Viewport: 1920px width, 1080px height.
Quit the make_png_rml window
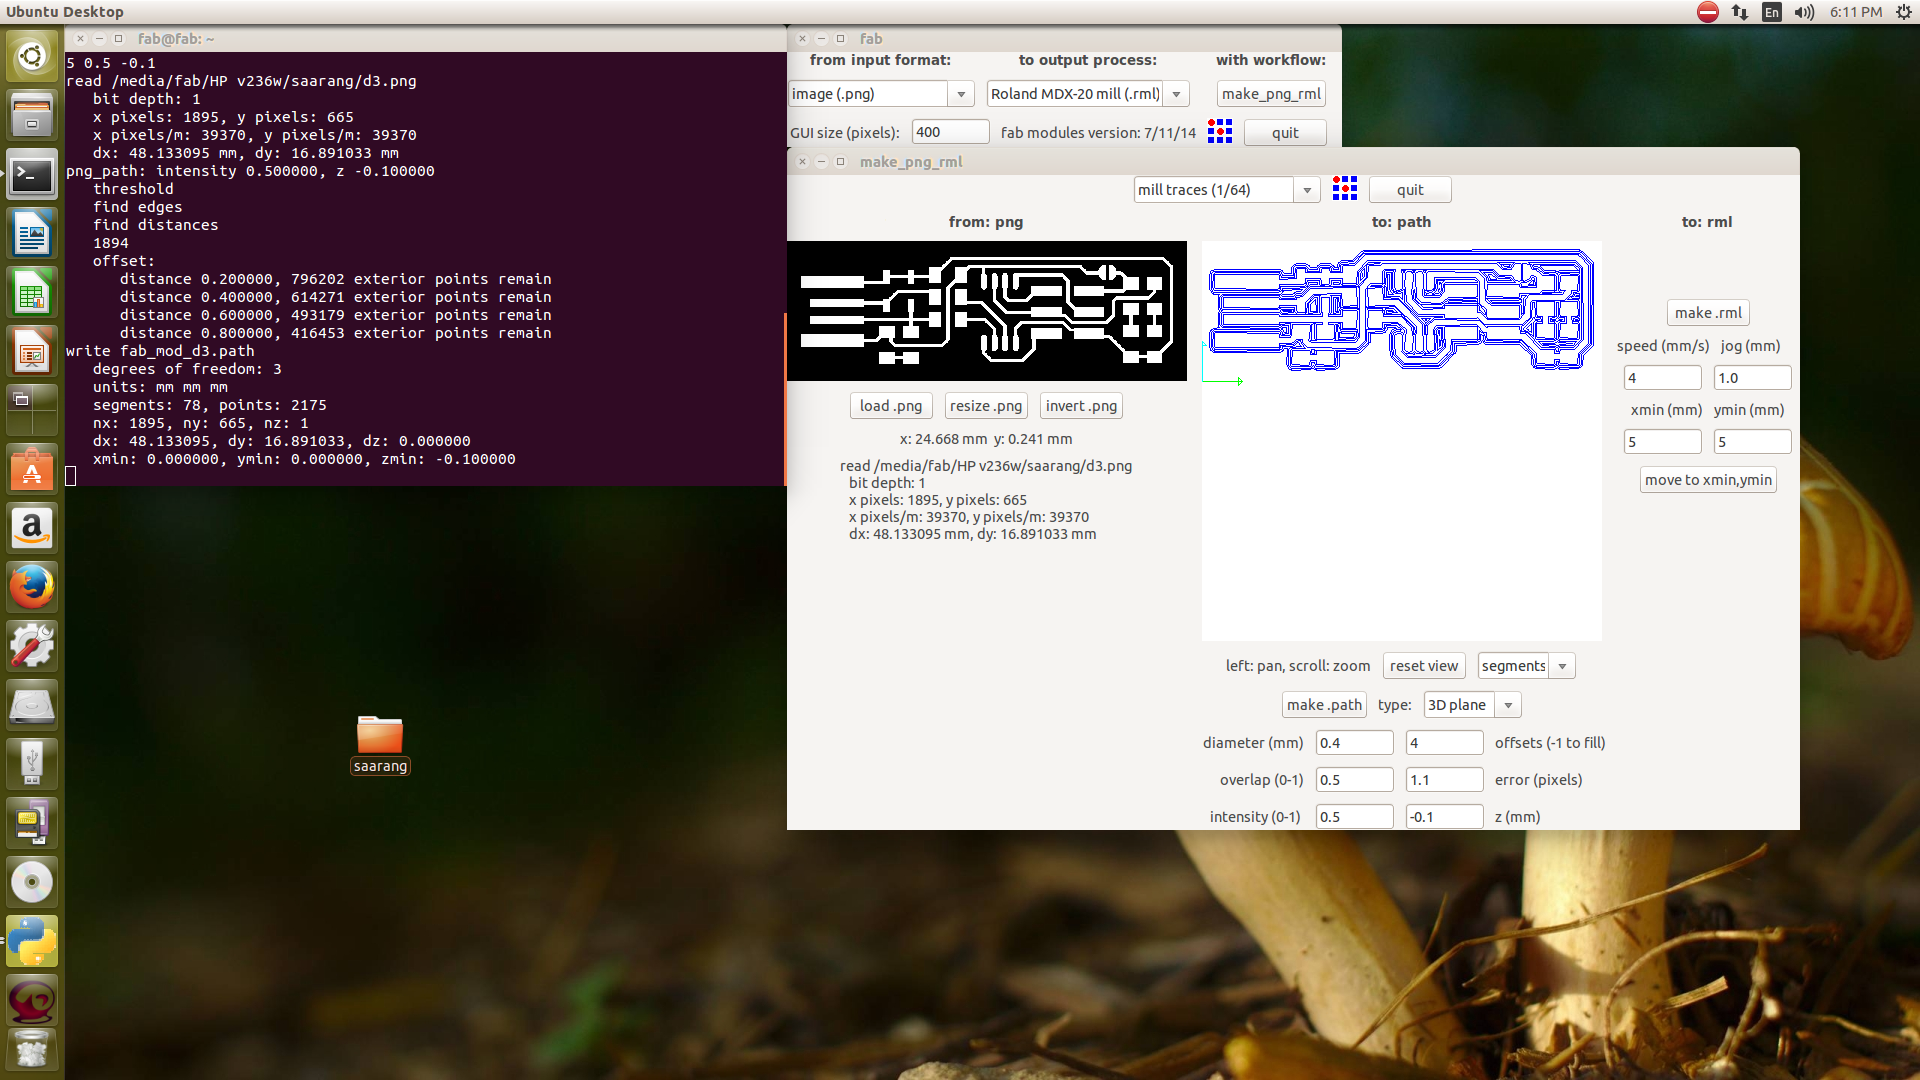[1410, 190]
